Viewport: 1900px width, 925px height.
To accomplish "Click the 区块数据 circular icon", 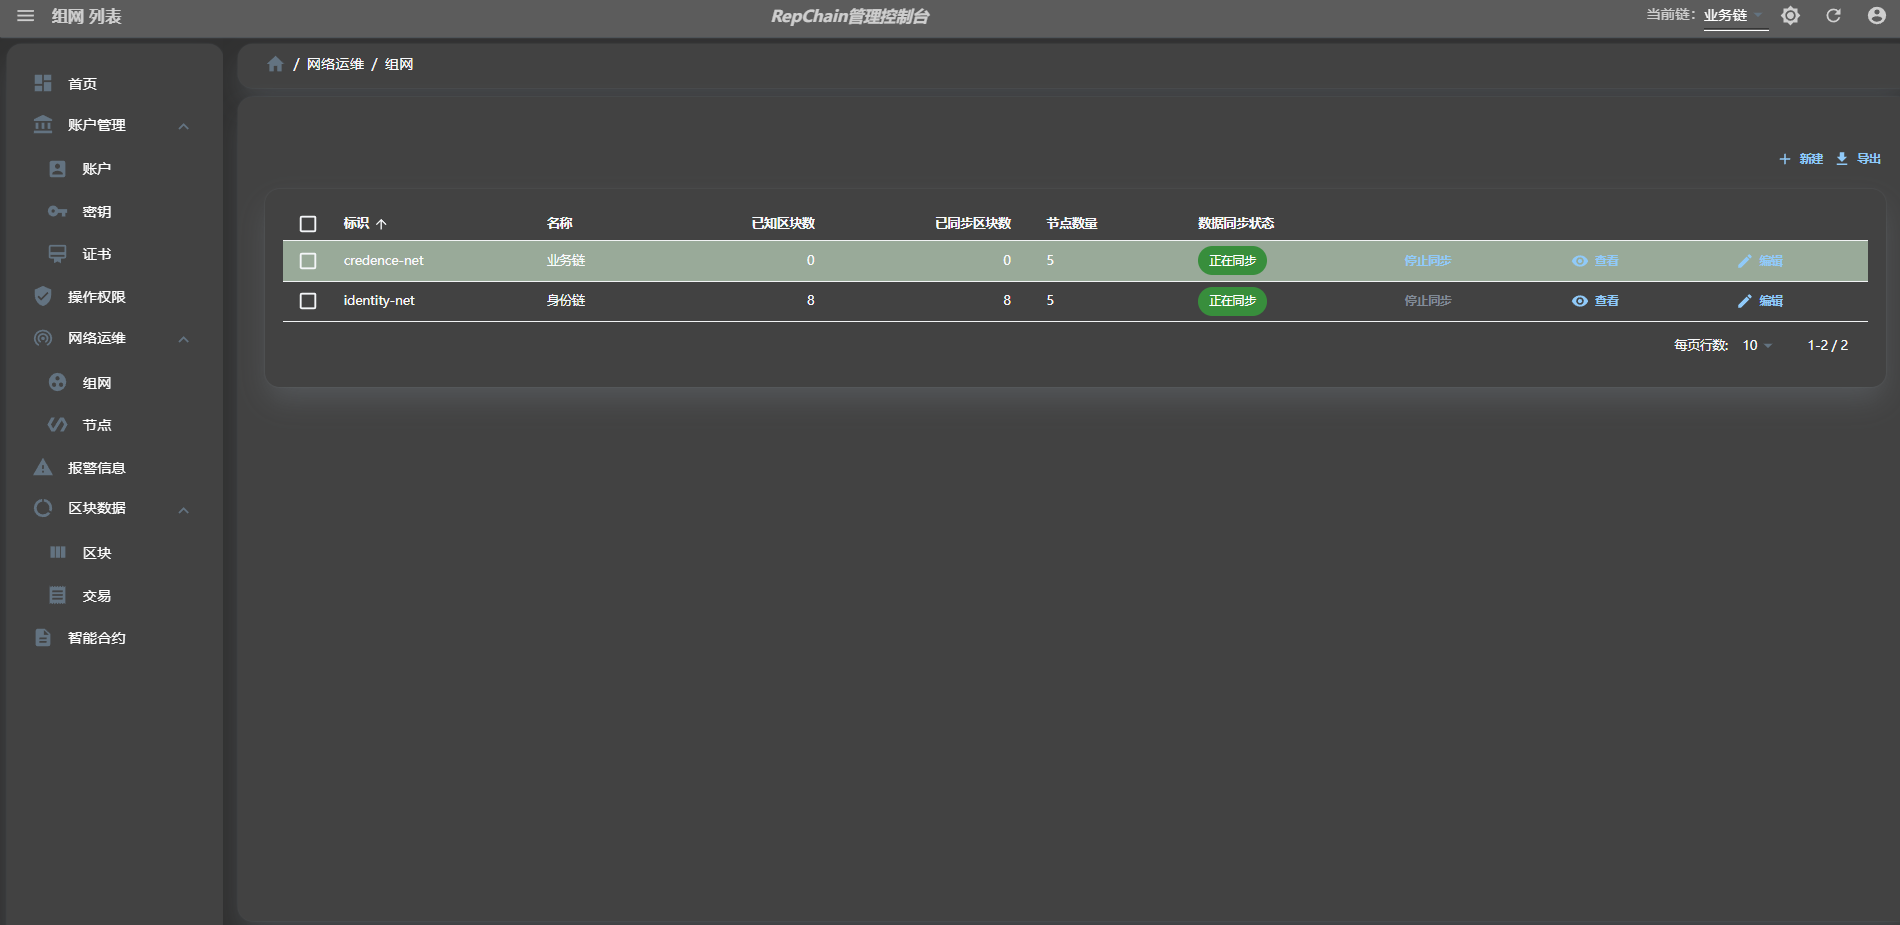I will 43,508.
